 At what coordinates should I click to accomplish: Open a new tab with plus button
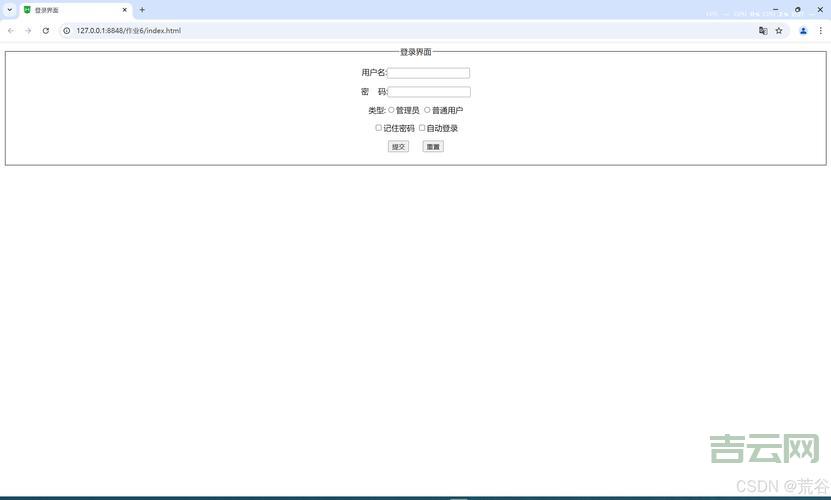[x=142, y=10]
